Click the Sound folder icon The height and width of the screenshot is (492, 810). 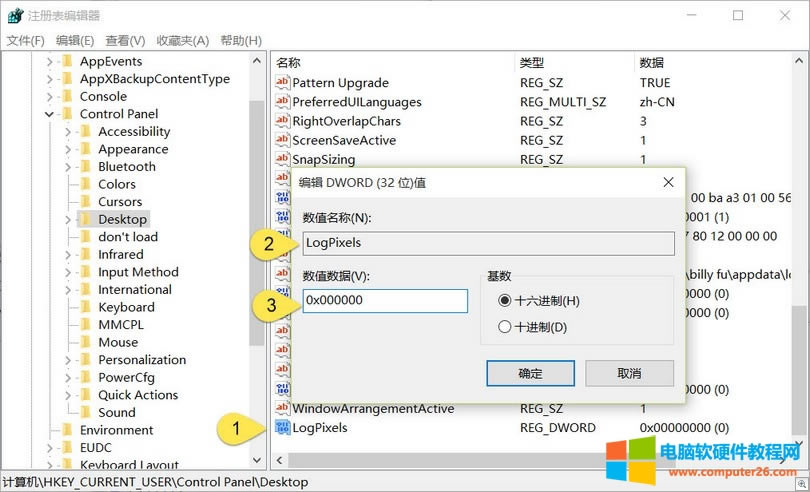(x=86, y=413)
